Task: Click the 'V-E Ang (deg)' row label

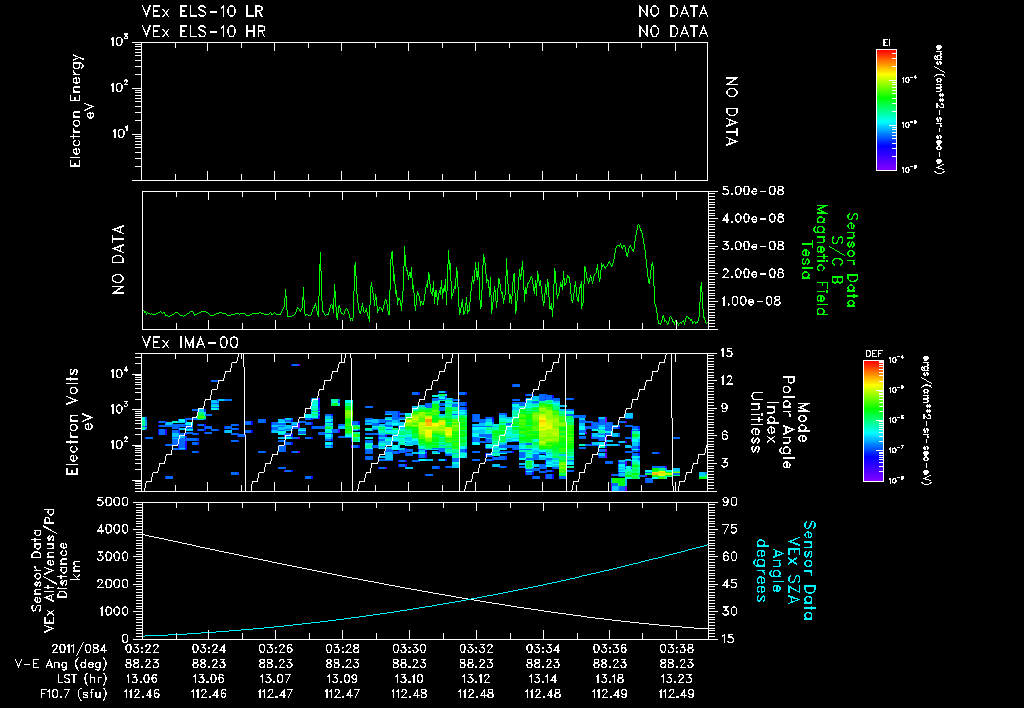Action: (x=61, y=664)
